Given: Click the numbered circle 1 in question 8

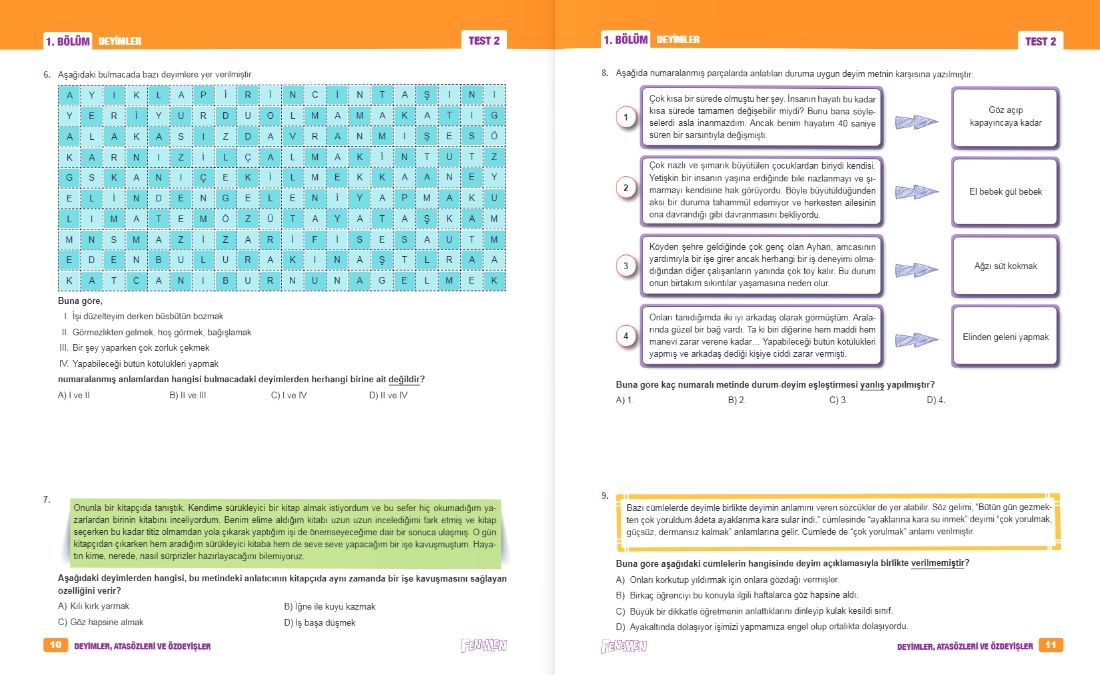Looking at the screenshot, I should point(626,117).
